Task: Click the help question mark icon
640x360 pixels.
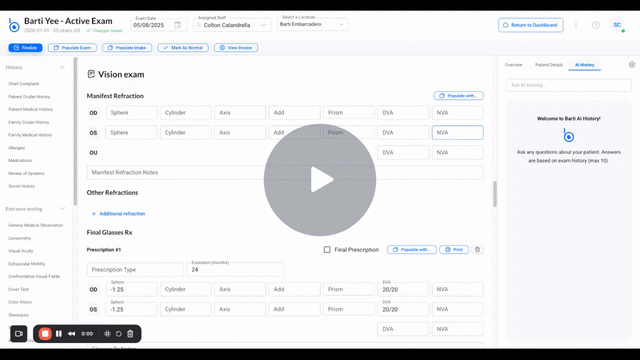Action: (596, 25)
